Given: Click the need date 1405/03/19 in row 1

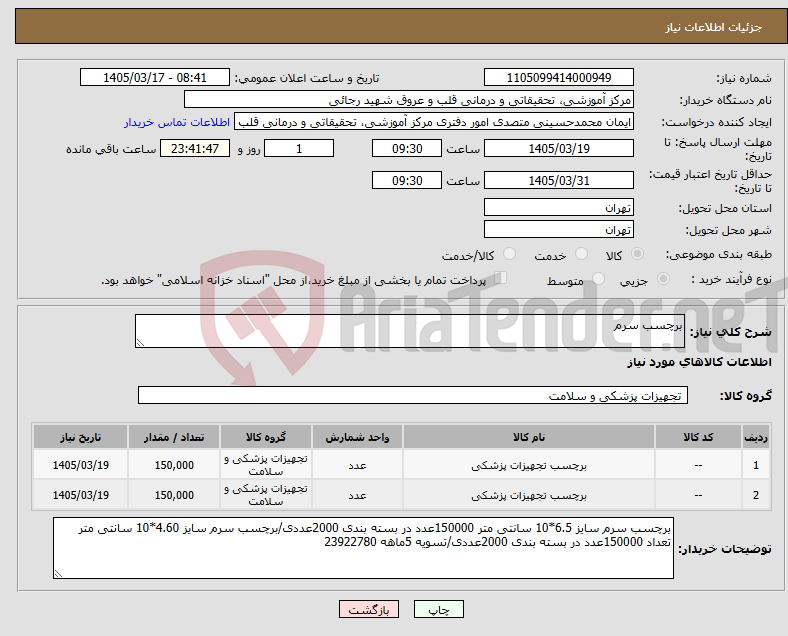Looking at the screenshot, I should point(80,465).
